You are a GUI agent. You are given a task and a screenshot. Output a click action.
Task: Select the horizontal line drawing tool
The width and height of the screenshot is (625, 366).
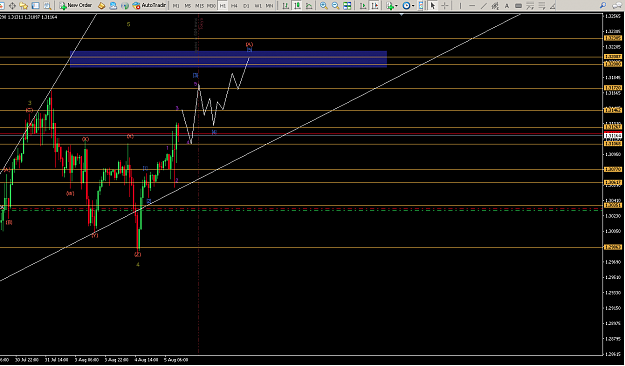click(472, 6)
